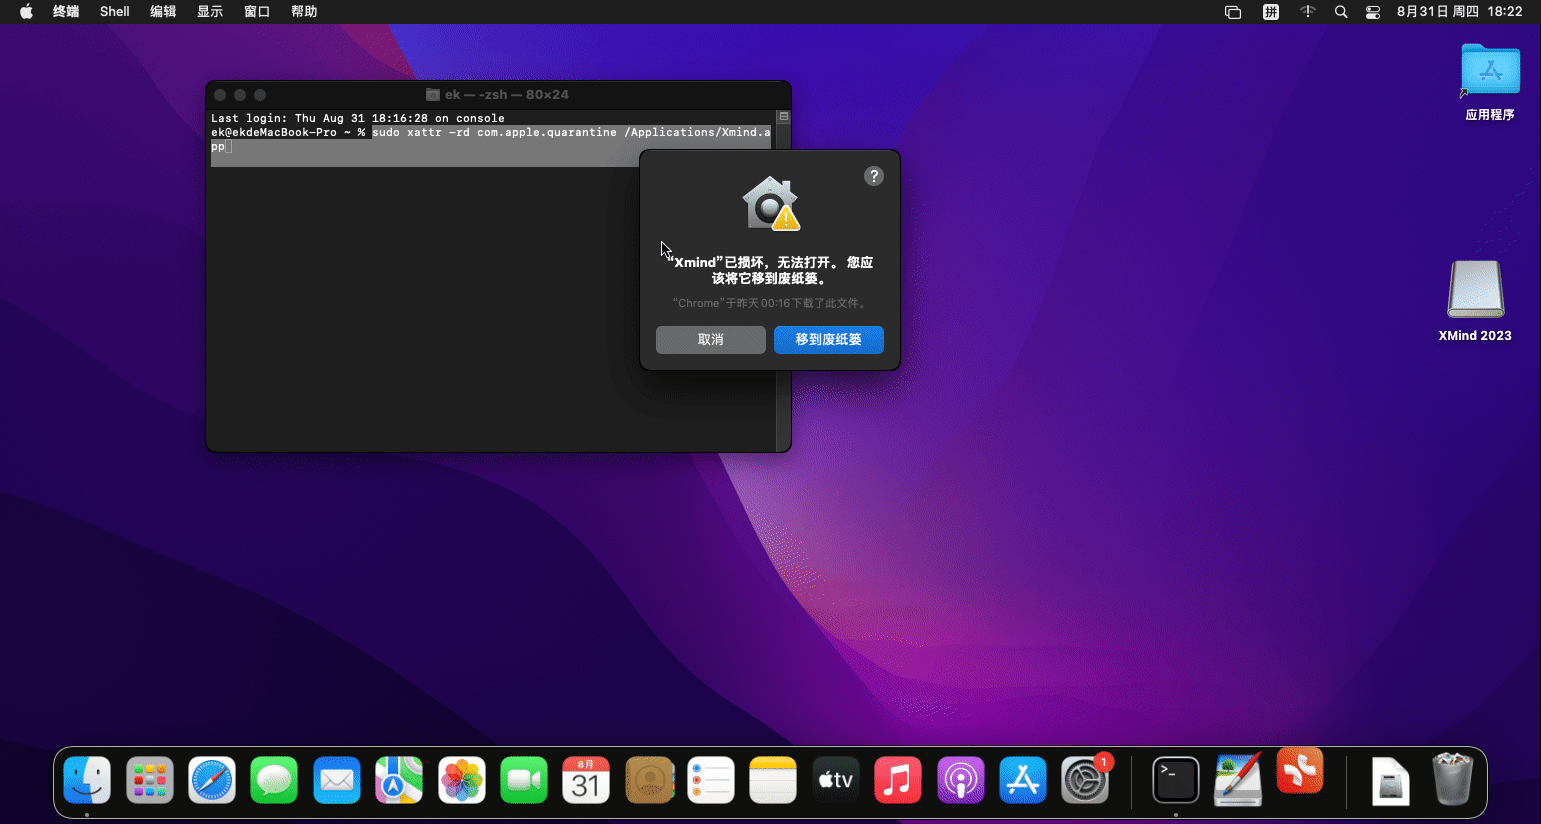The height and width of the screenshot is (824, 1541).
Task: Launch FaceTime from the Dock
Action: [x=524, y=780]
